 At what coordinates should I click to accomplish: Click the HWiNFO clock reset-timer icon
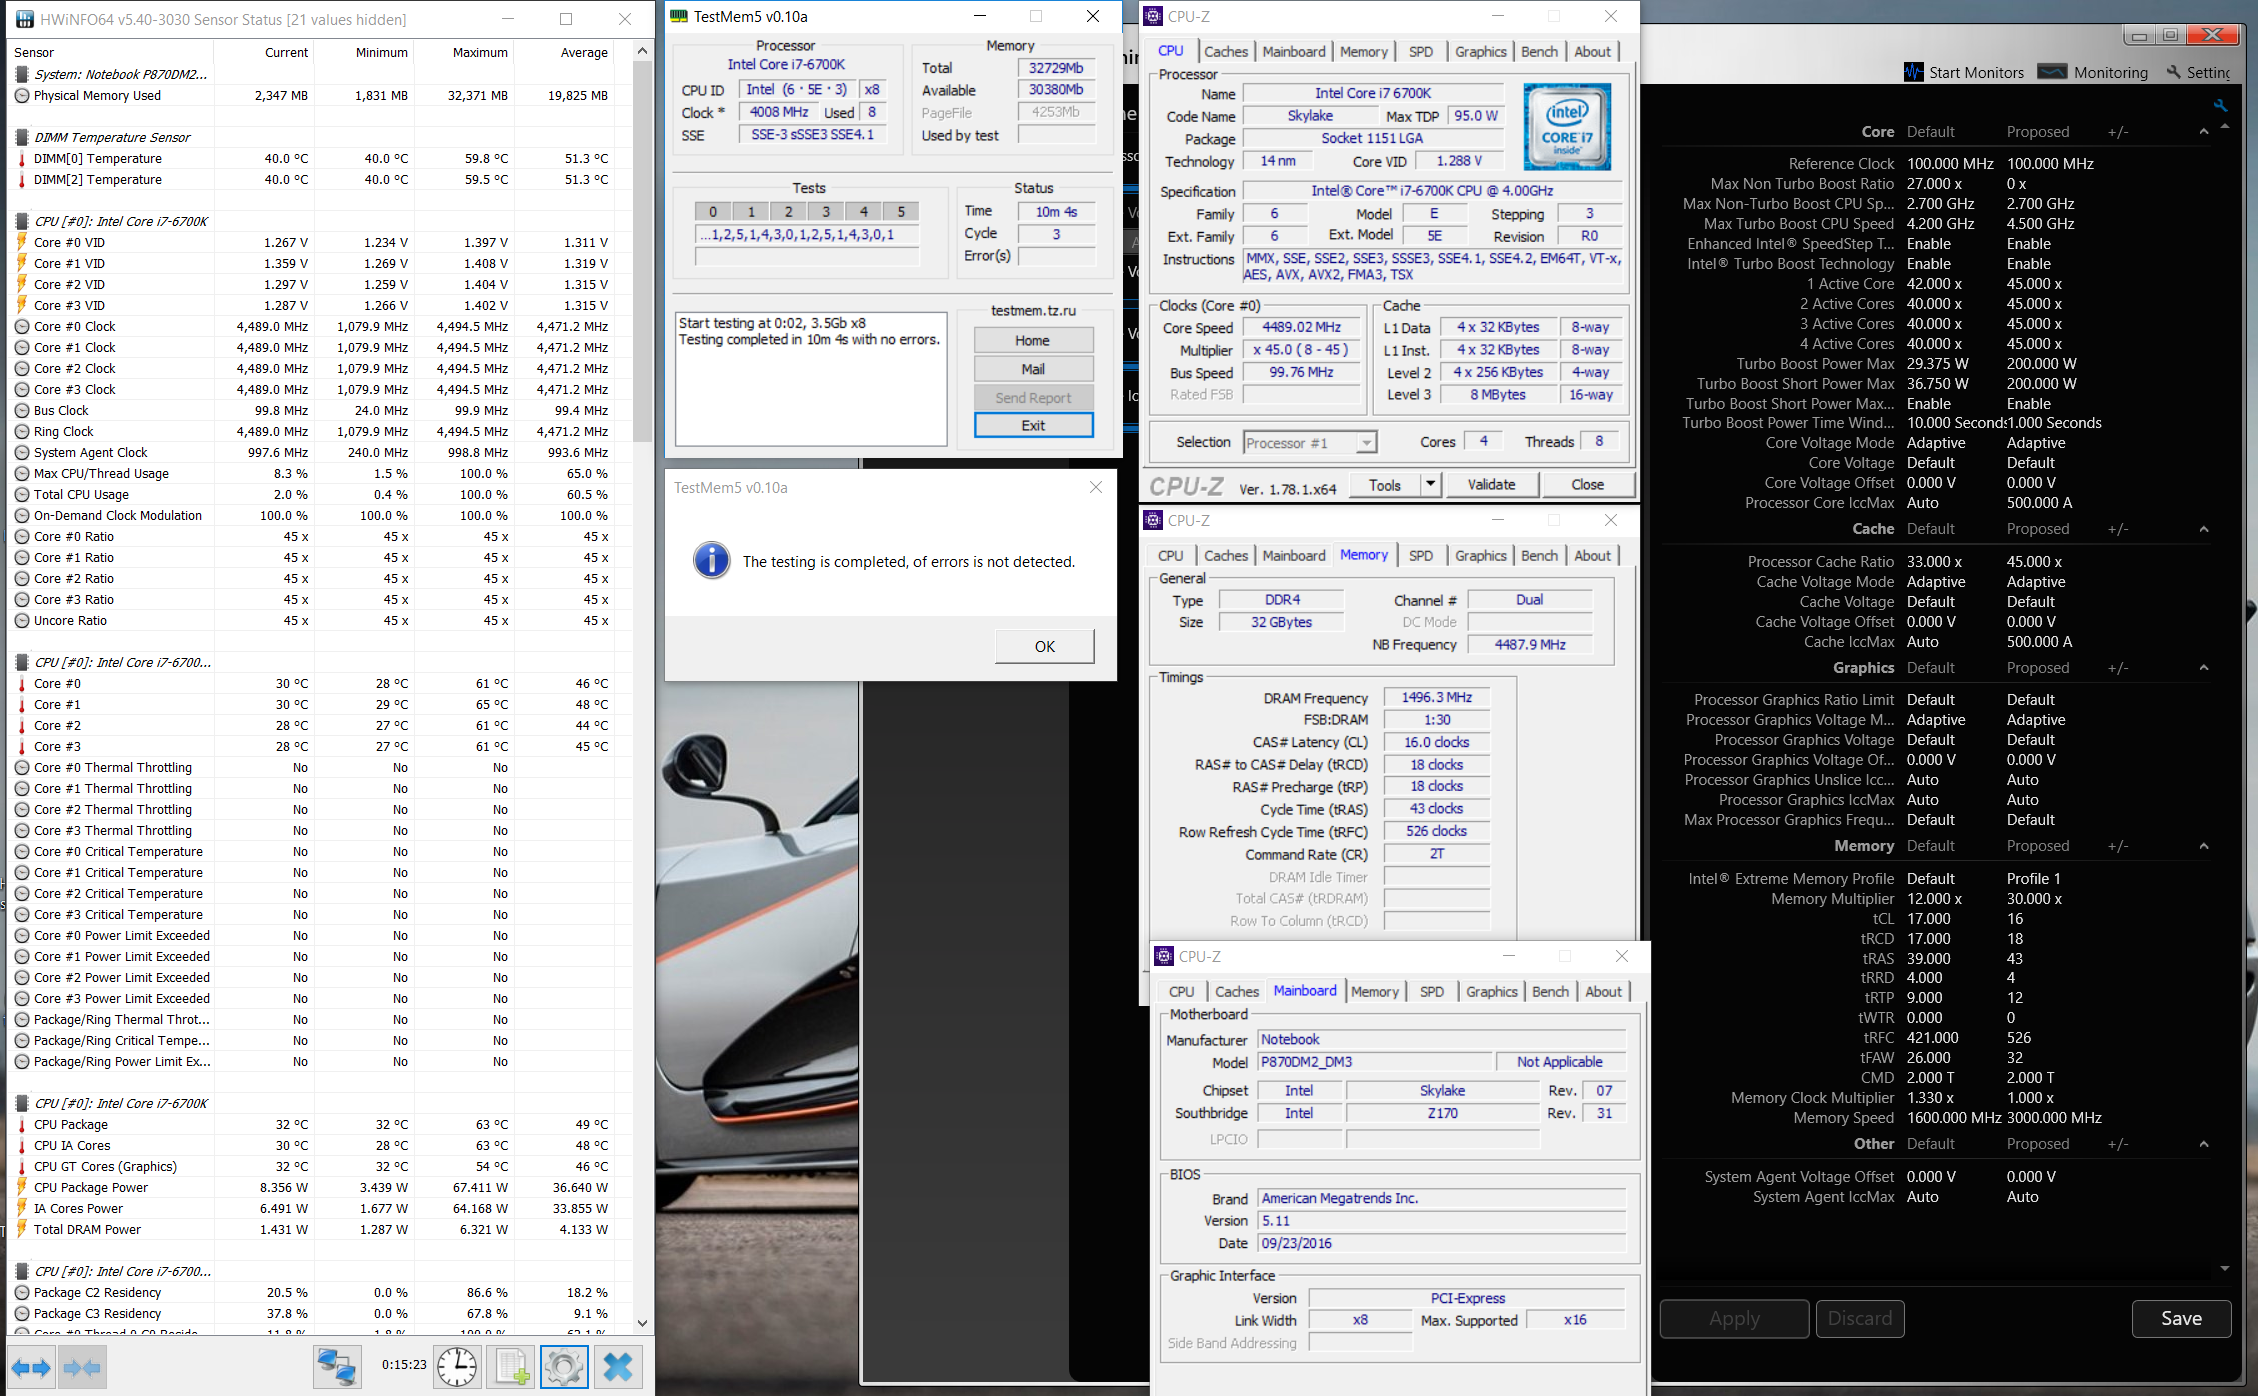point(457,1367)
